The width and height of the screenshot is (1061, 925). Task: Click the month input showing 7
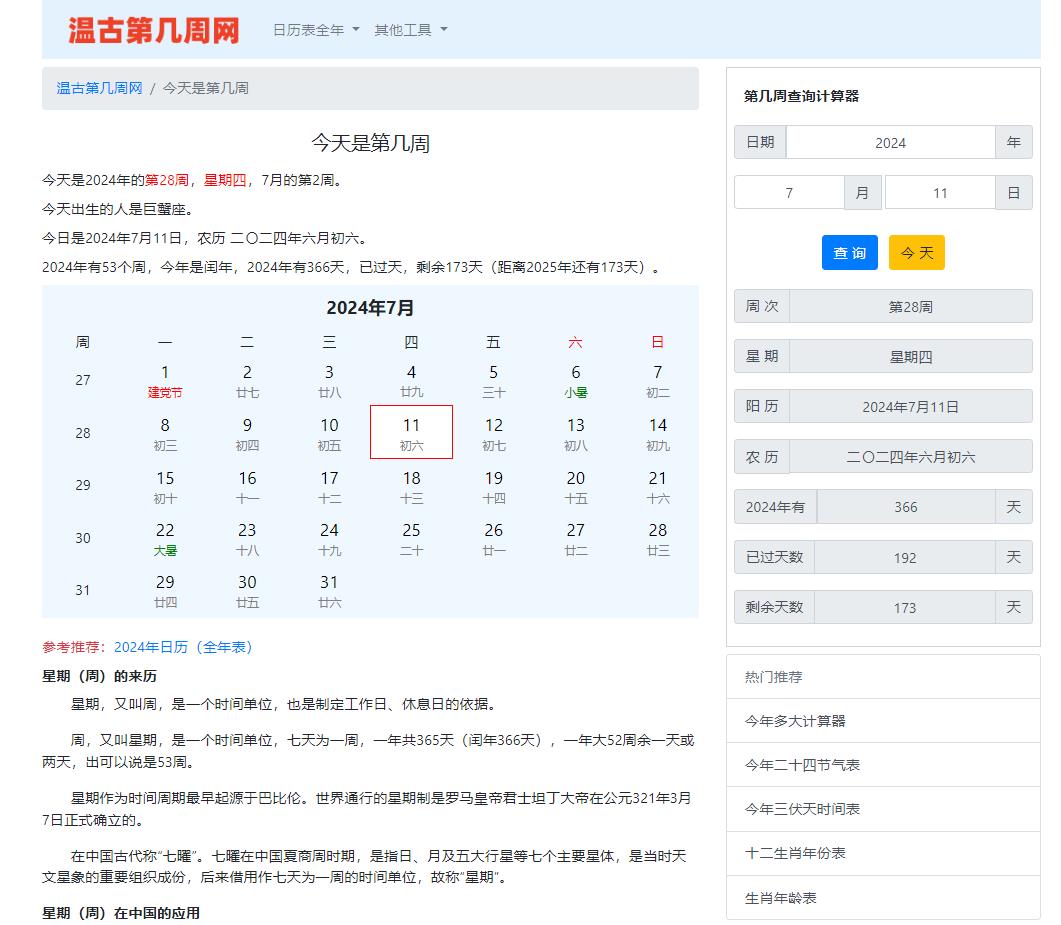click(x=789, y=192)
